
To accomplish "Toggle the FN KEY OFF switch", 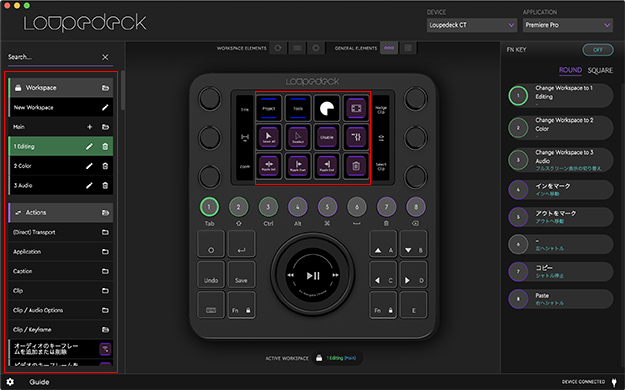I will click(598, 49).
